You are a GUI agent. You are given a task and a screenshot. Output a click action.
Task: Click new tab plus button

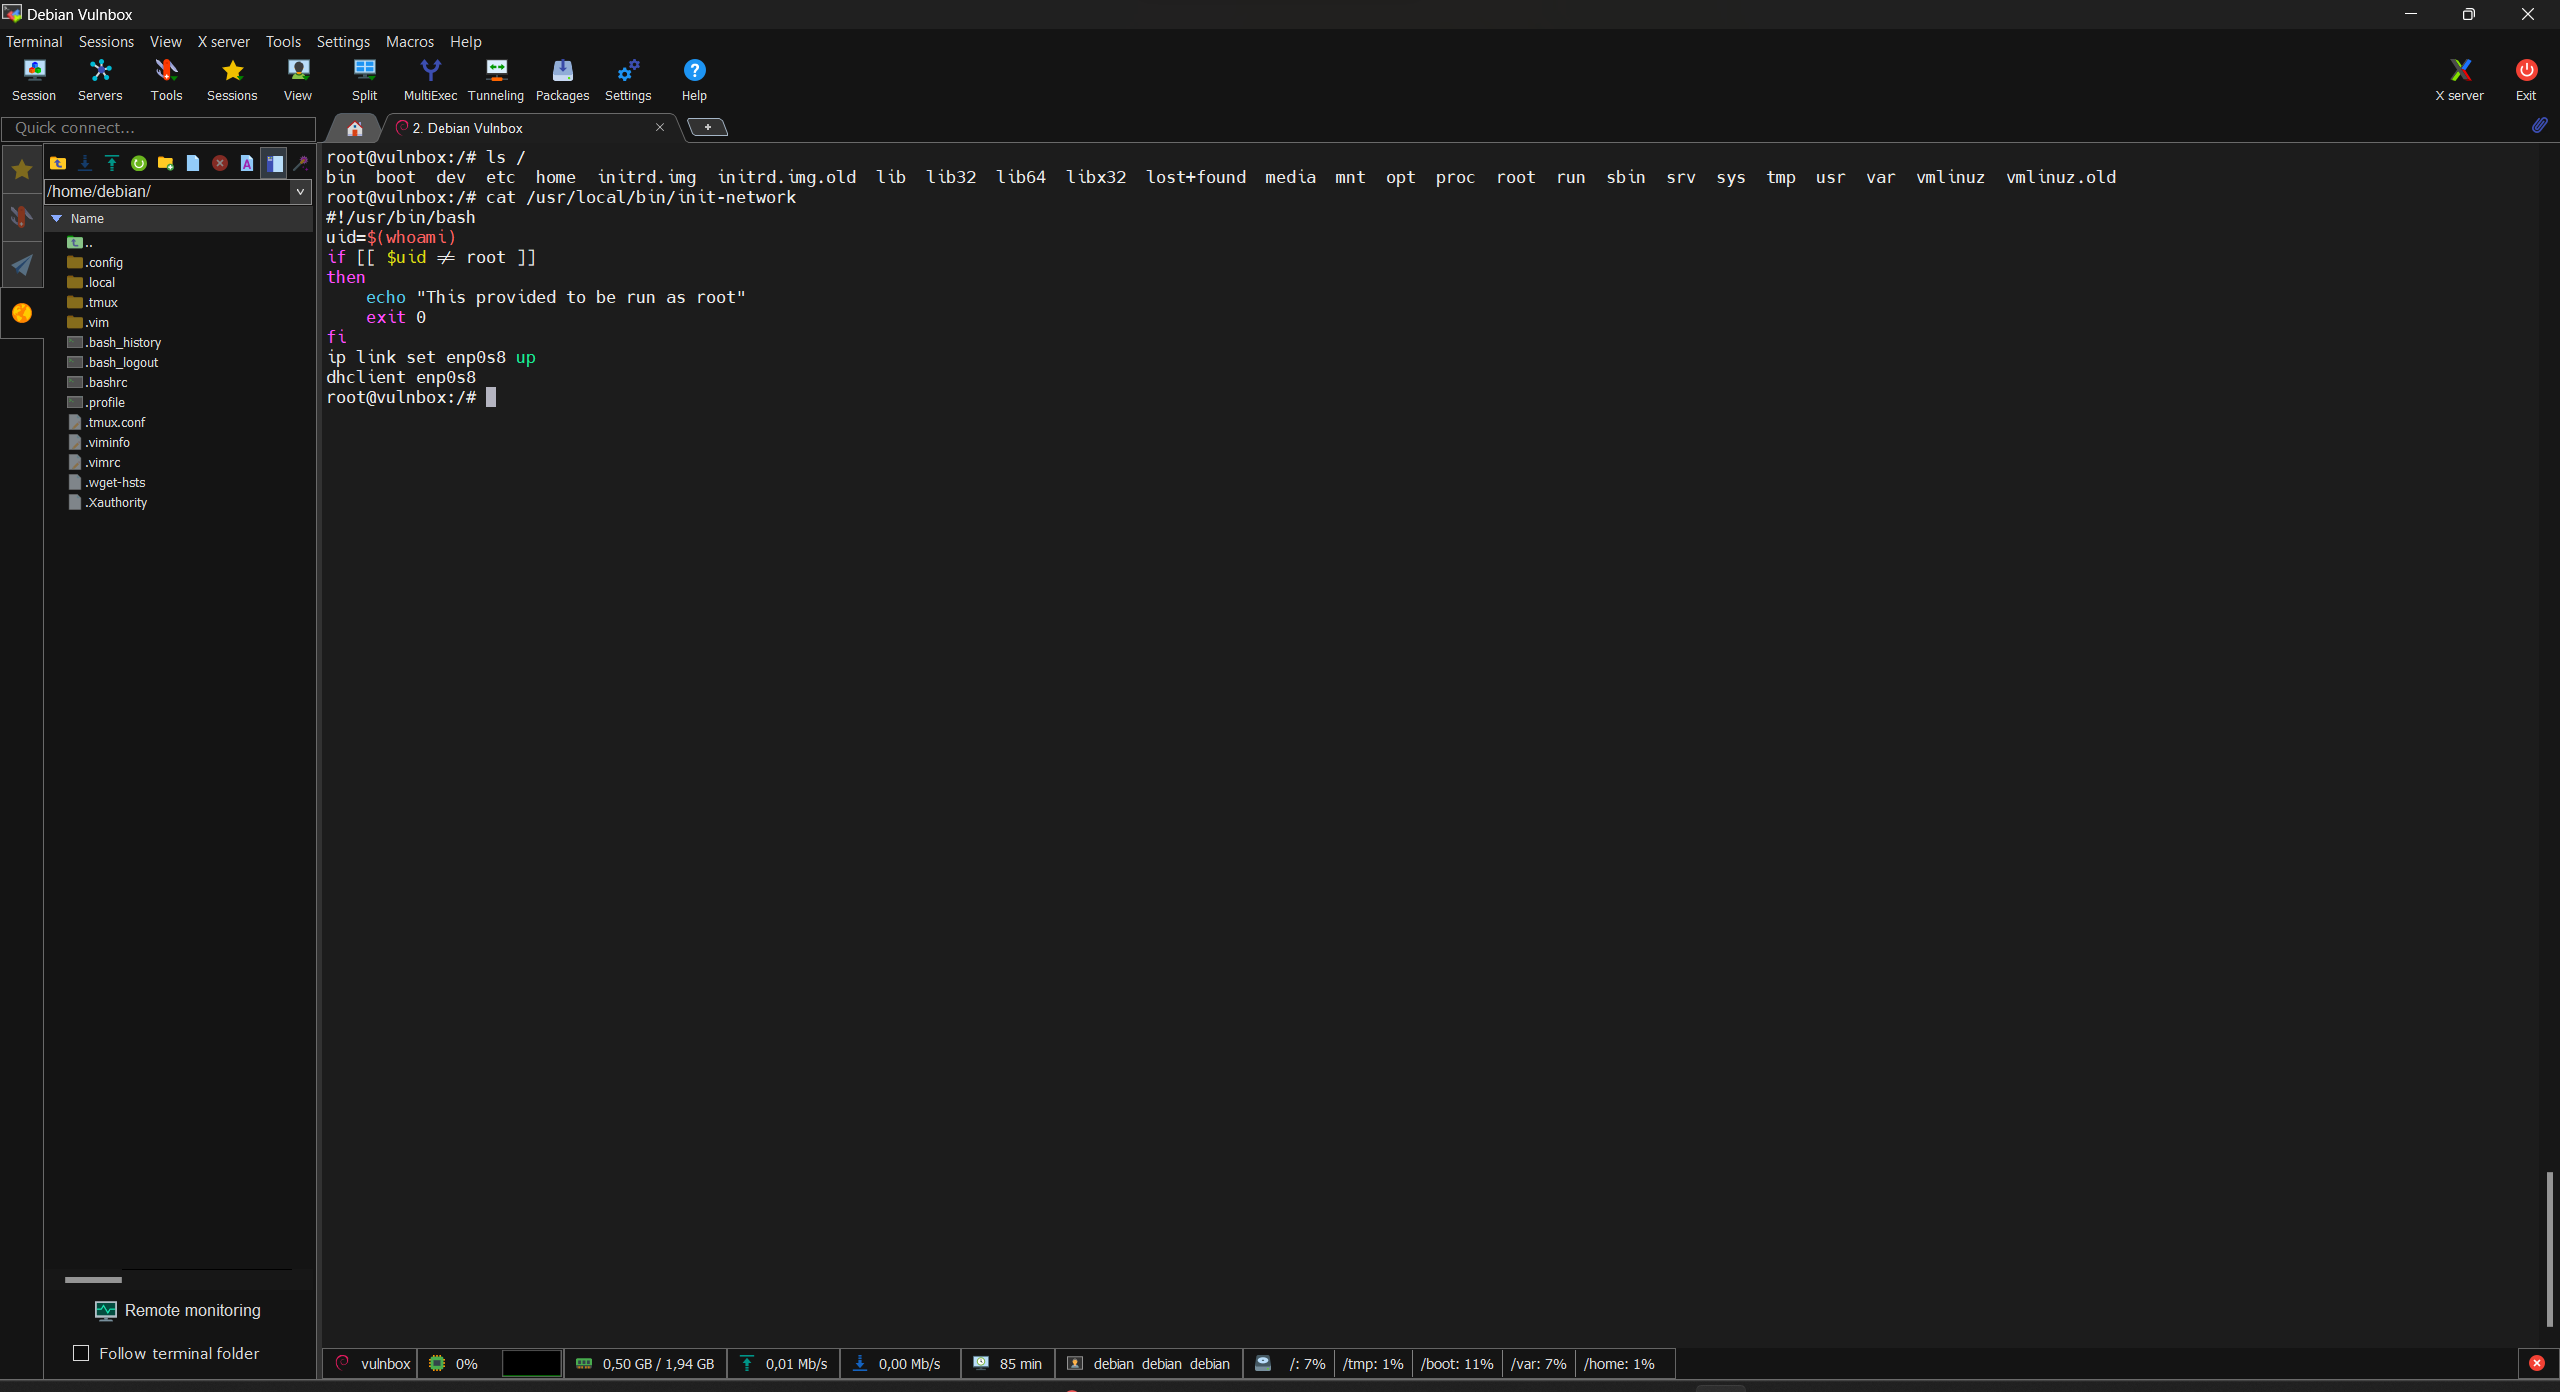point(707,127)
